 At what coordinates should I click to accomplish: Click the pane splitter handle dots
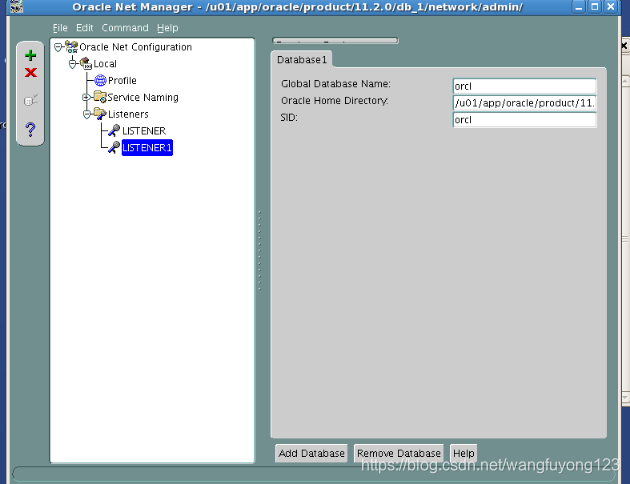(260, 250)
